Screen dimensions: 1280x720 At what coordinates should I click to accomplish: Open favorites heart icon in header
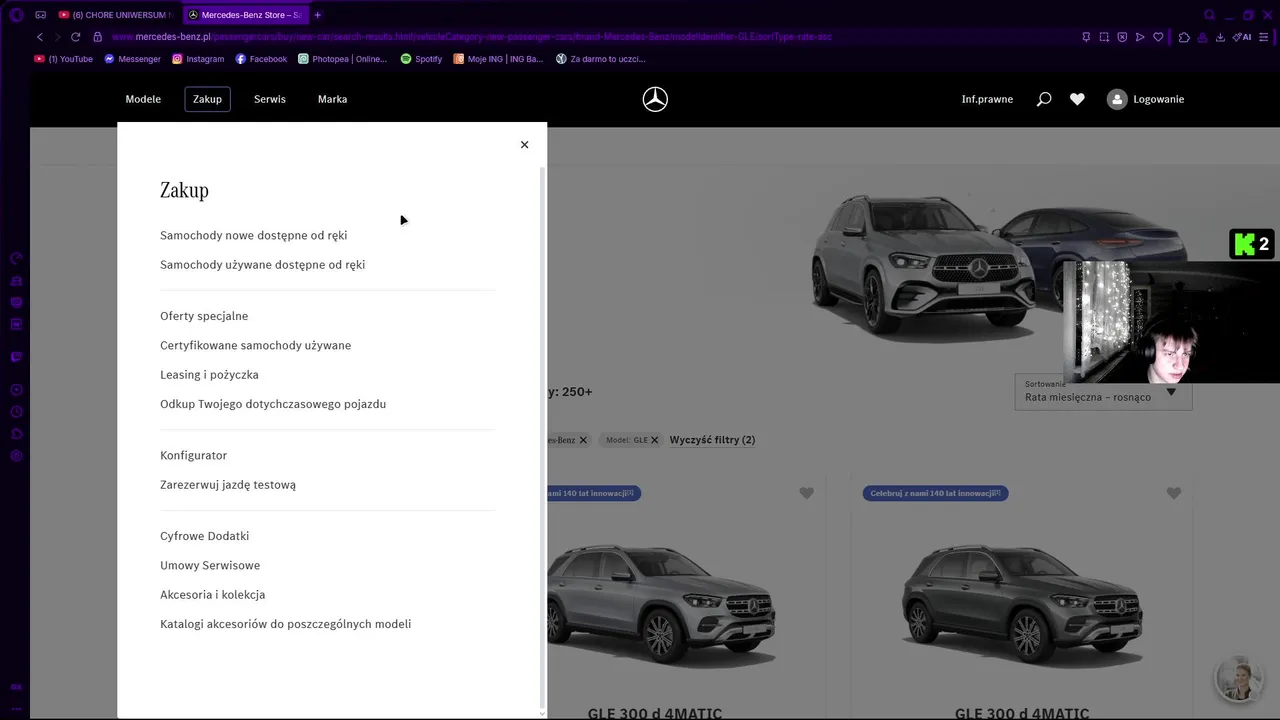click(1077, 99)
